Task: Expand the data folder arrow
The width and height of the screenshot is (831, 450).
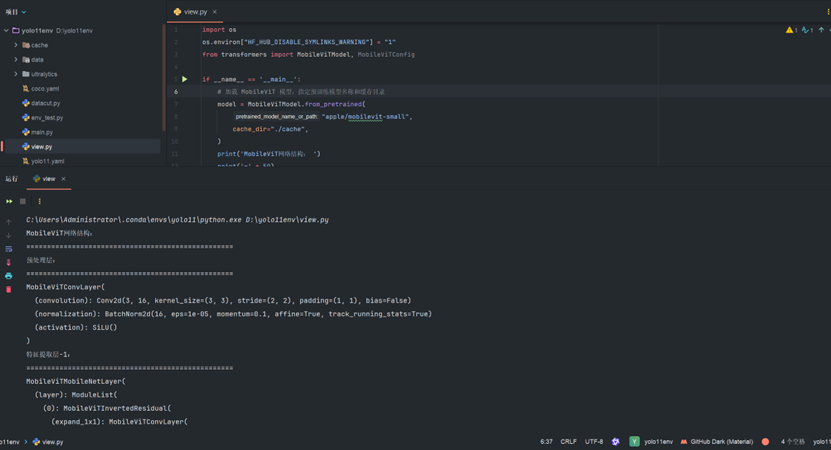Action: (15, 59)
